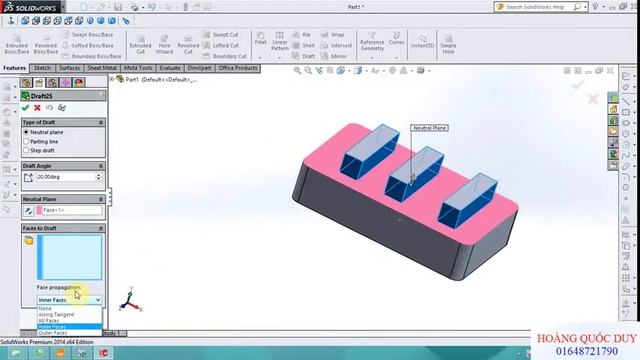640x360 pixels.
Task: Click the 20.00deg draft angle field
Action: 66,177
